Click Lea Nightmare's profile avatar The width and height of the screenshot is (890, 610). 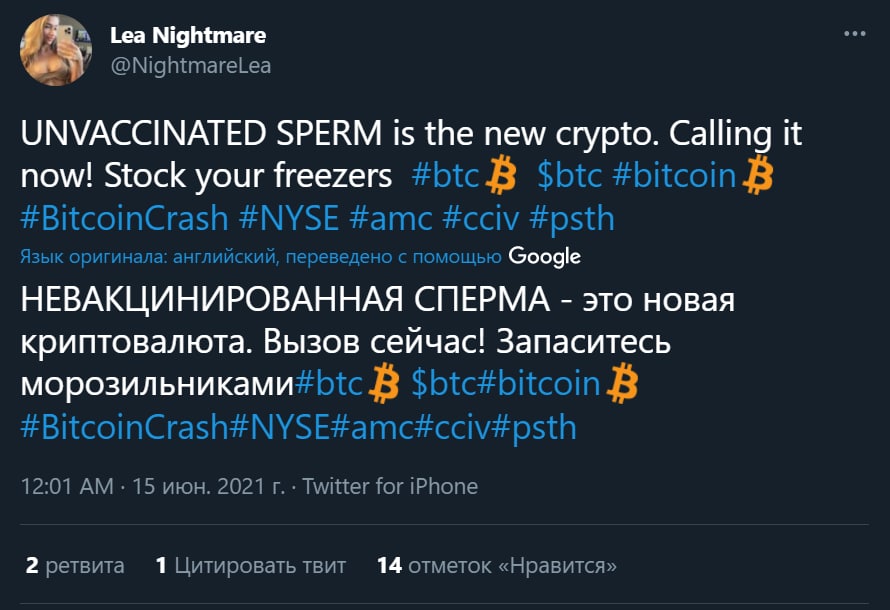(56, 50)
